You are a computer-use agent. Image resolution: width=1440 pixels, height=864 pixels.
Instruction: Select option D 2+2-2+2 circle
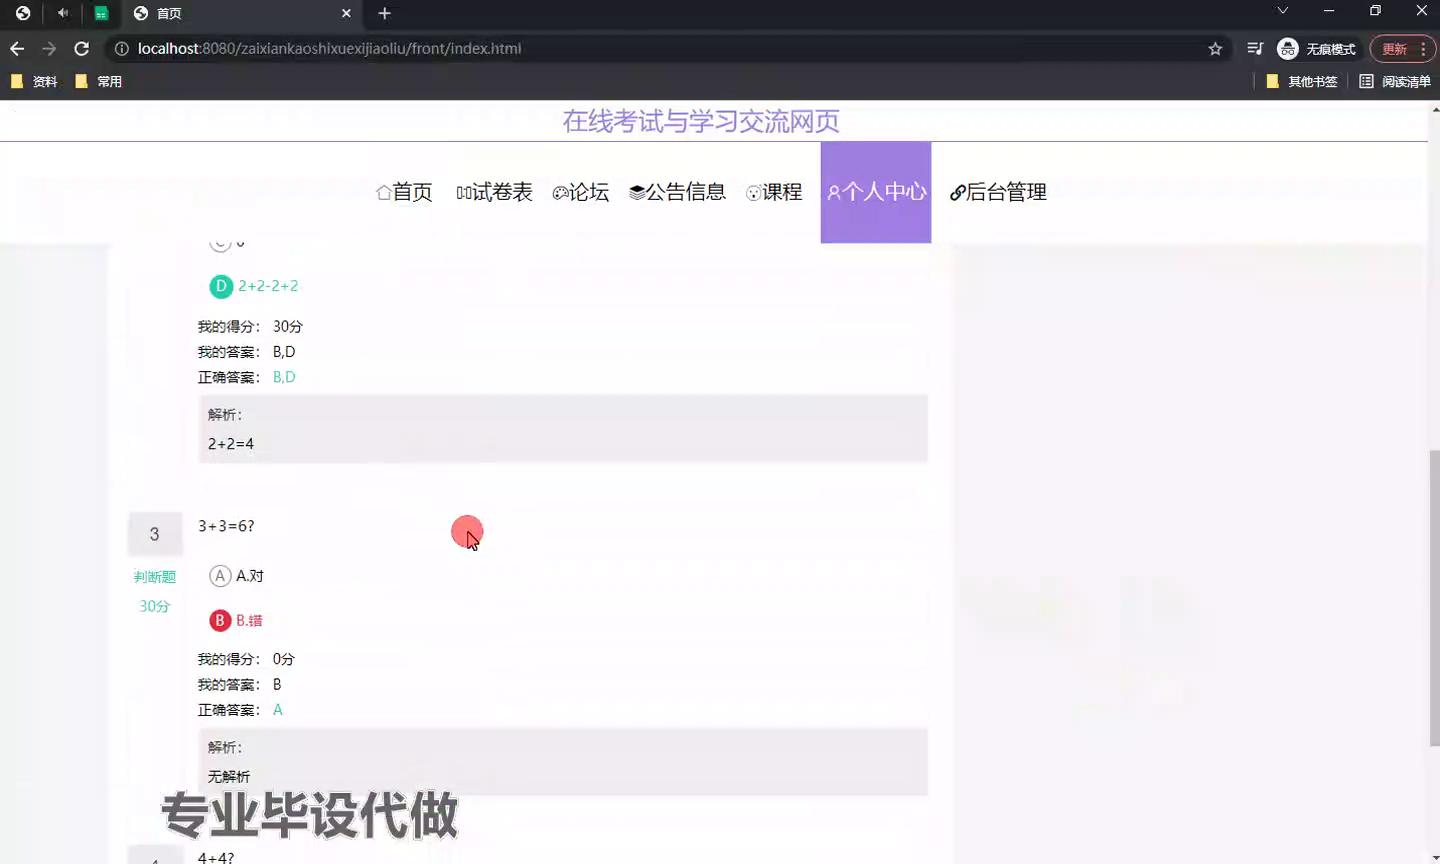coord(220,286)
